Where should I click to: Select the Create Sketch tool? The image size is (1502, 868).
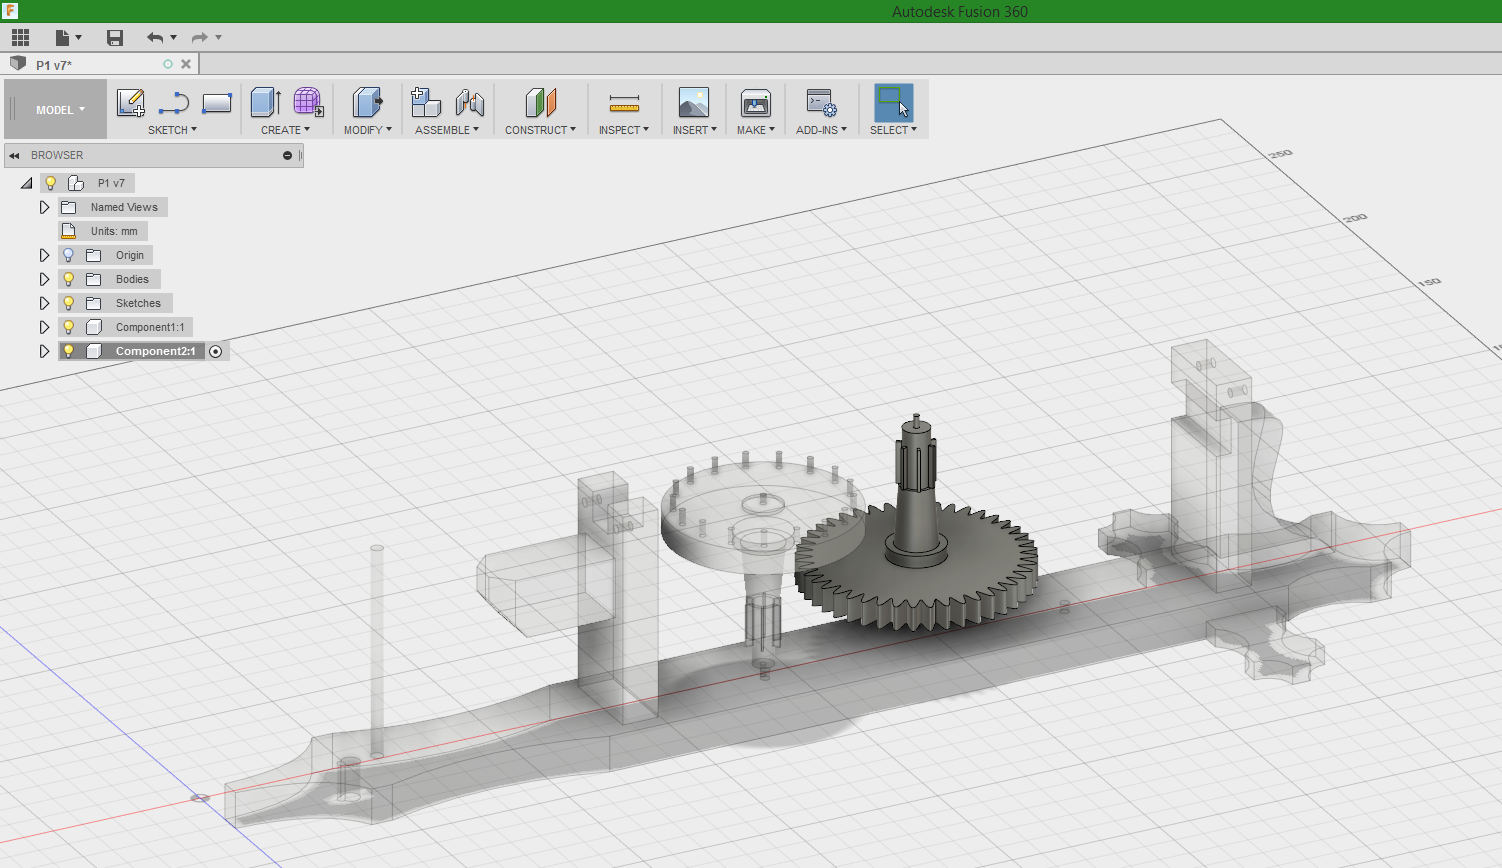pyautogui.click(x=131, y=103)
